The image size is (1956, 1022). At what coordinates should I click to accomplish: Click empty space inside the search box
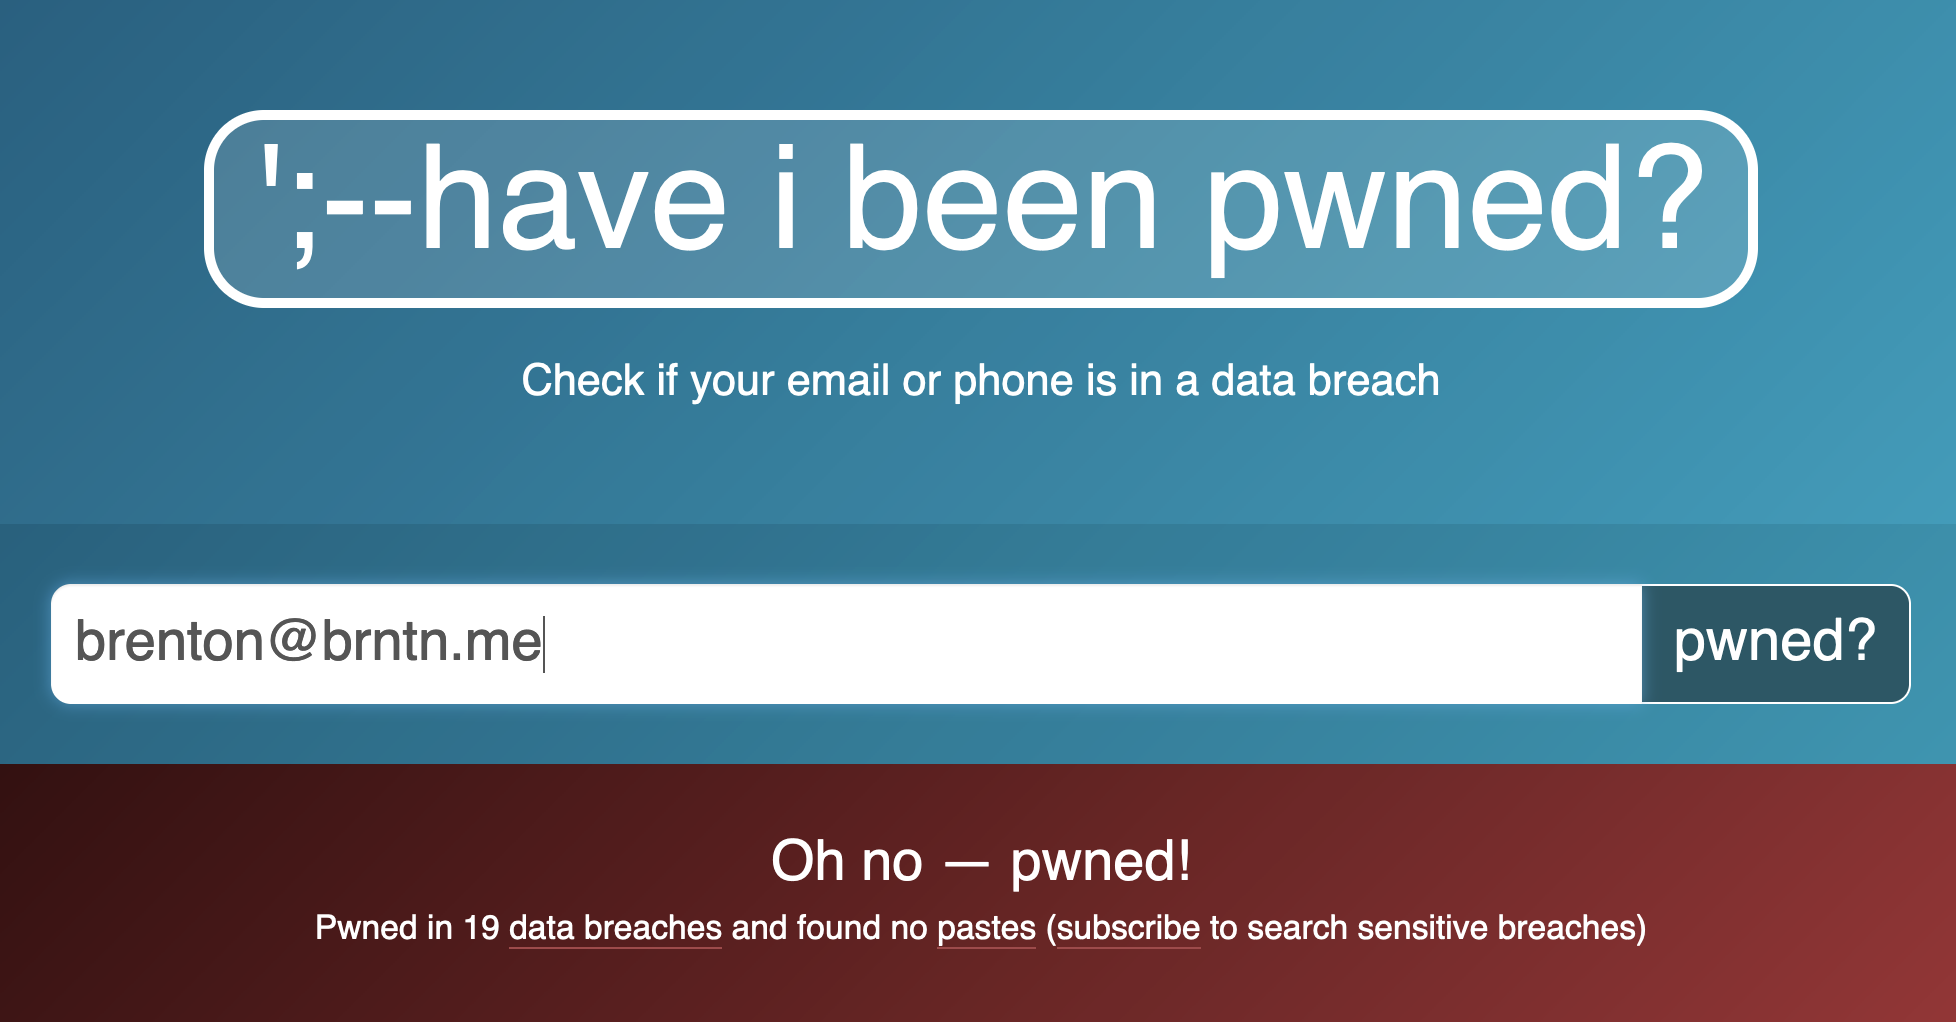pos(1100,643)
